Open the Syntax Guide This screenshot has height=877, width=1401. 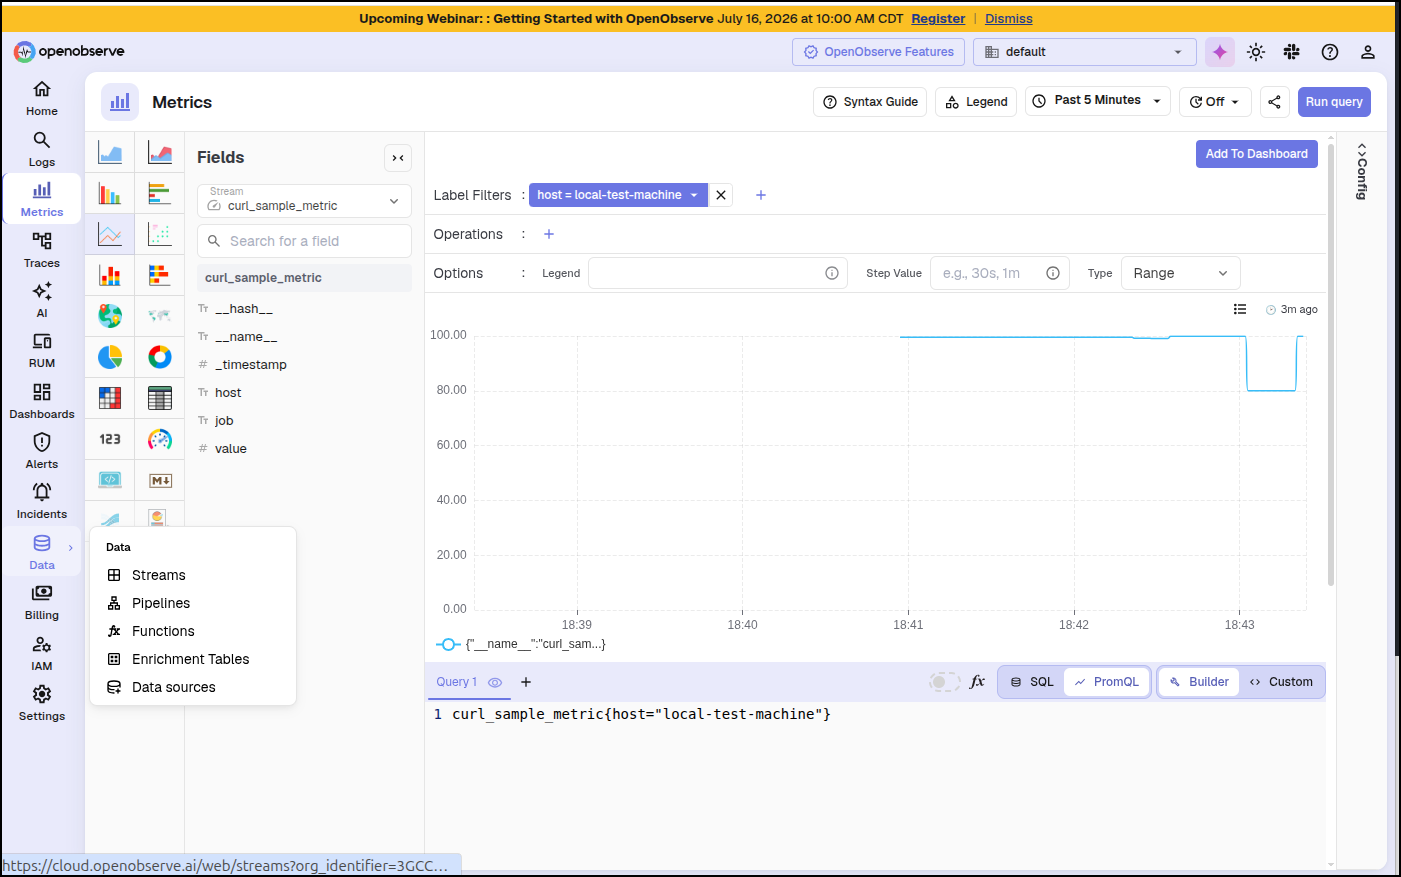coord(870,102)
